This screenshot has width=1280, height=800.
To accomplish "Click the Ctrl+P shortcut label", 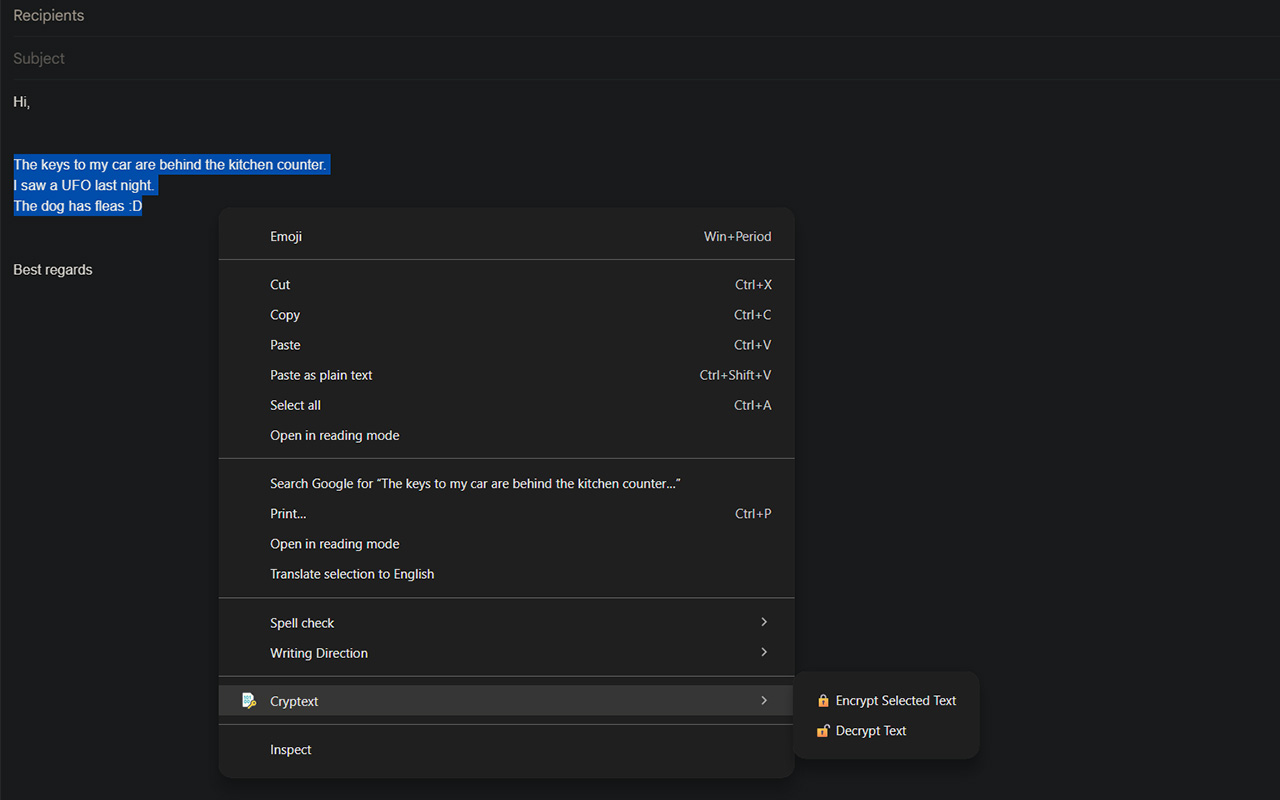I will (754, 514).
